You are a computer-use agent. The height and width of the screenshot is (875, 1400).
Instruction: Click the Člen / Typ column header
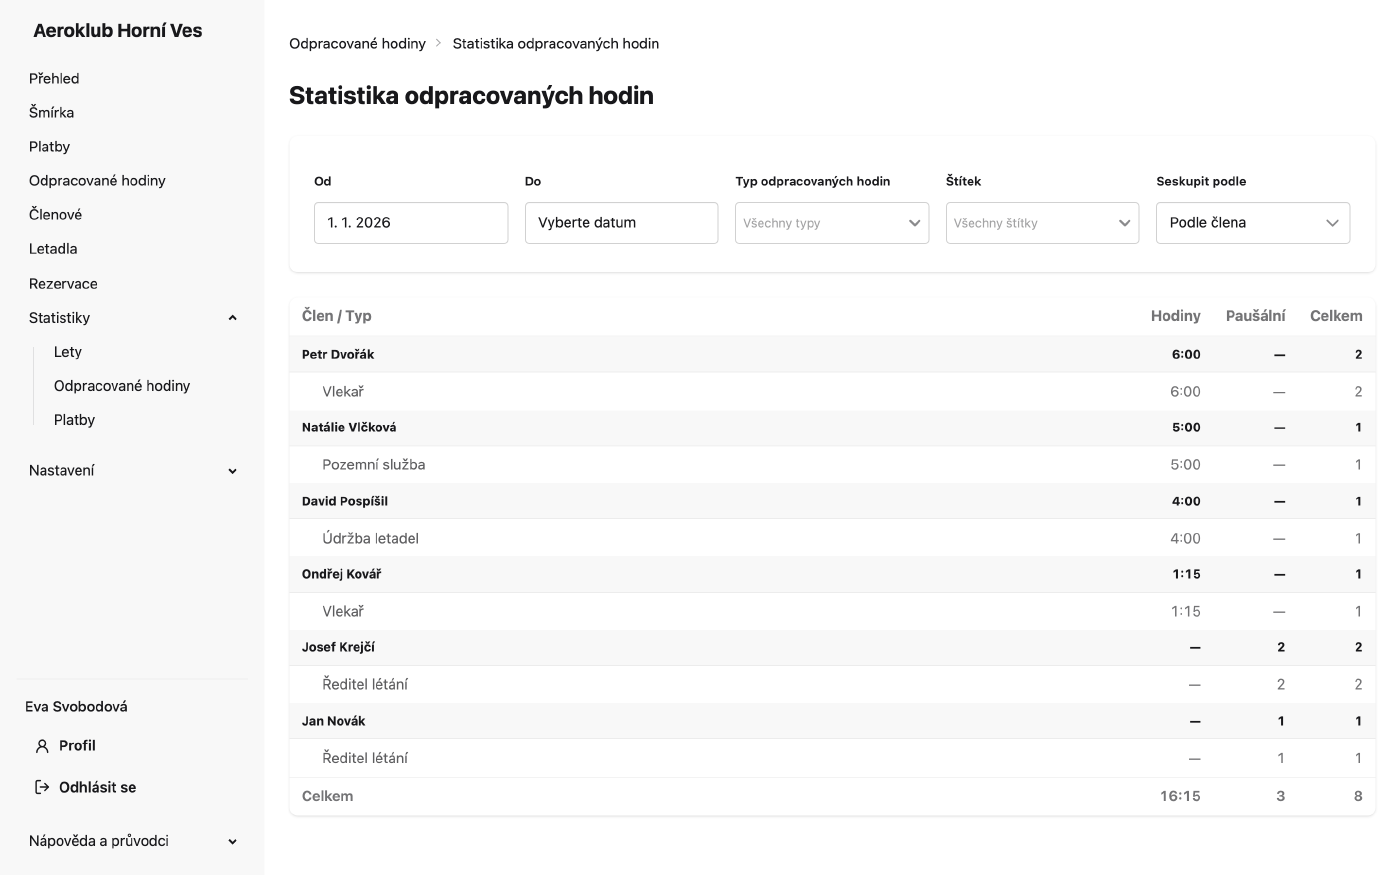coord(336,316)
